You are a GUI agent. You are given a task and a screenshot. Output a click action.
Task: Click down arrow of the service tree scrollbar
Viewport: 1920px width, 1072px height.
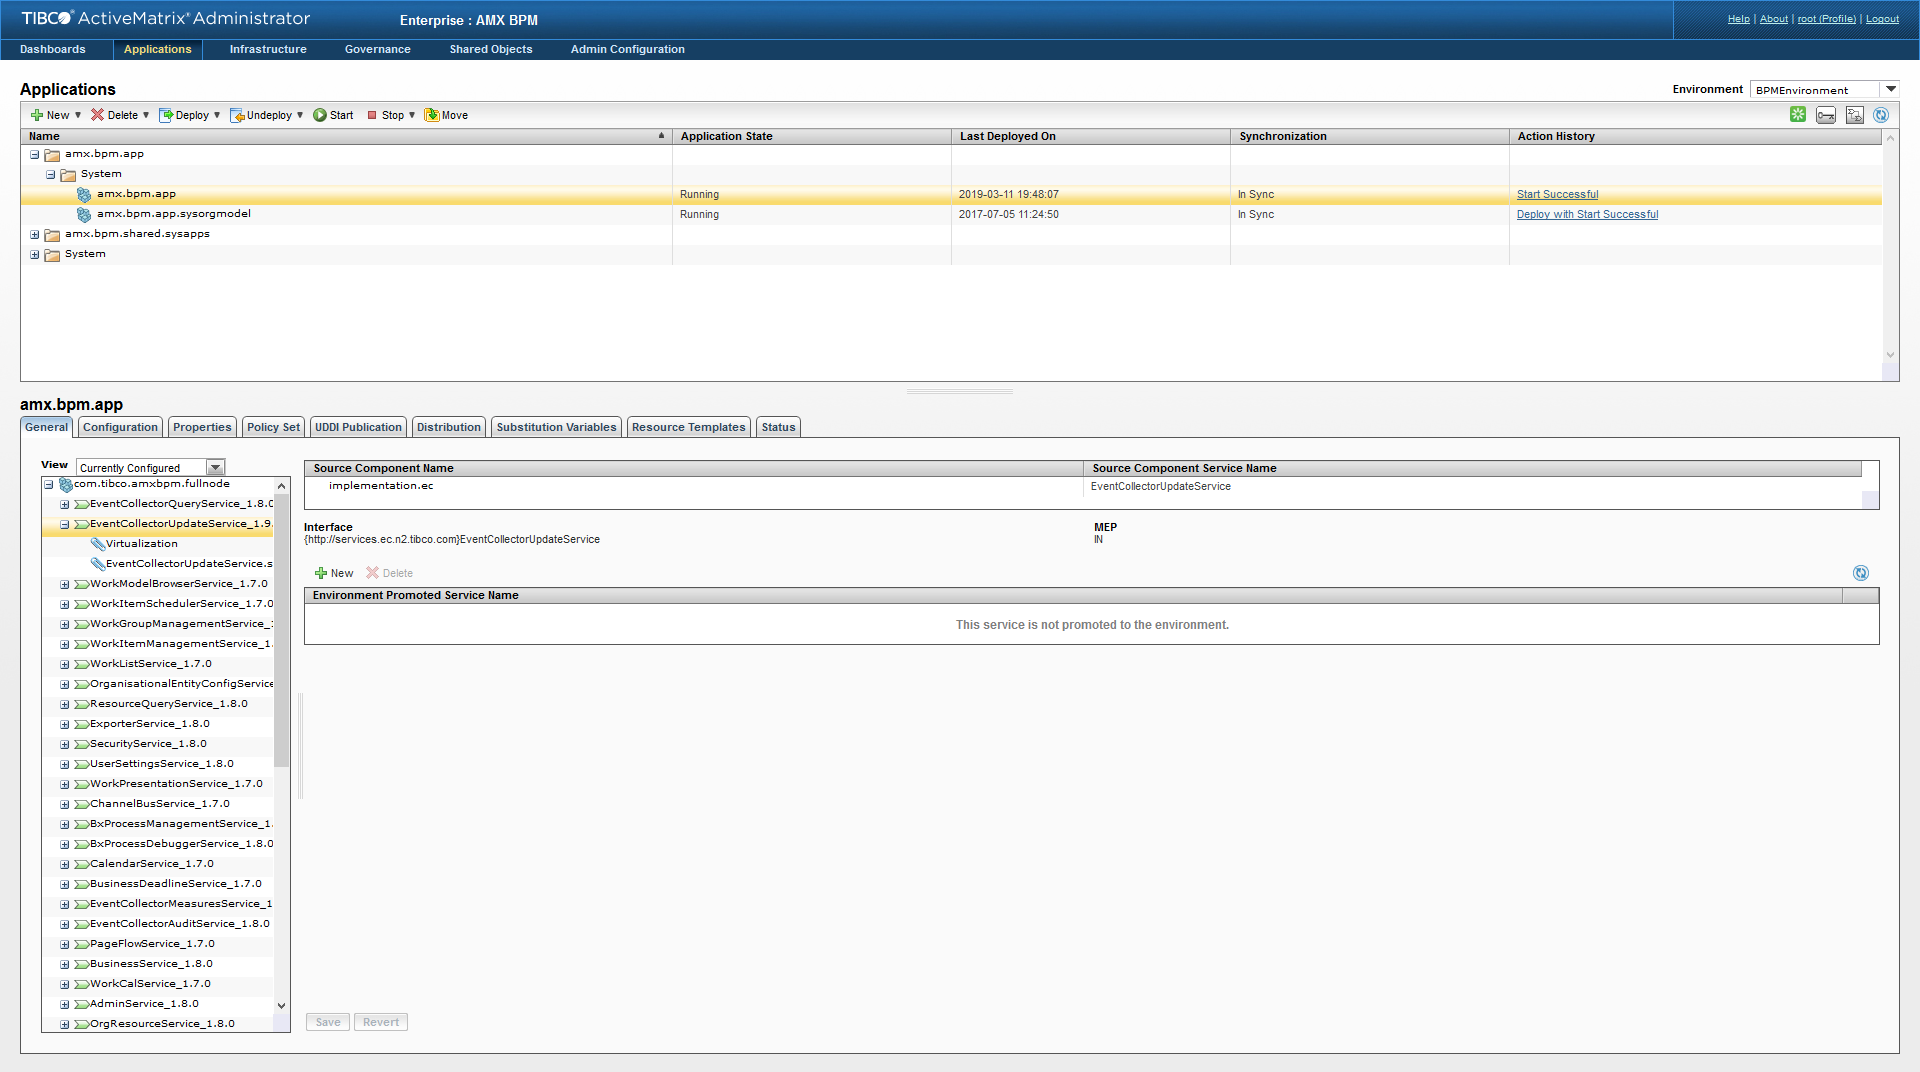pos(281,1005)
